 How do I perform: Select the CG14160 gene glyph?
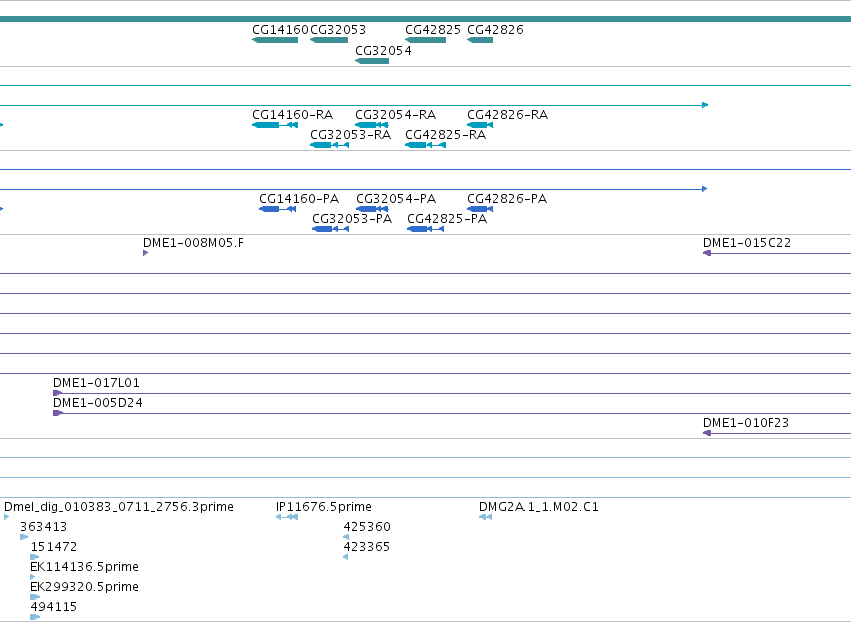coord(275,40)
